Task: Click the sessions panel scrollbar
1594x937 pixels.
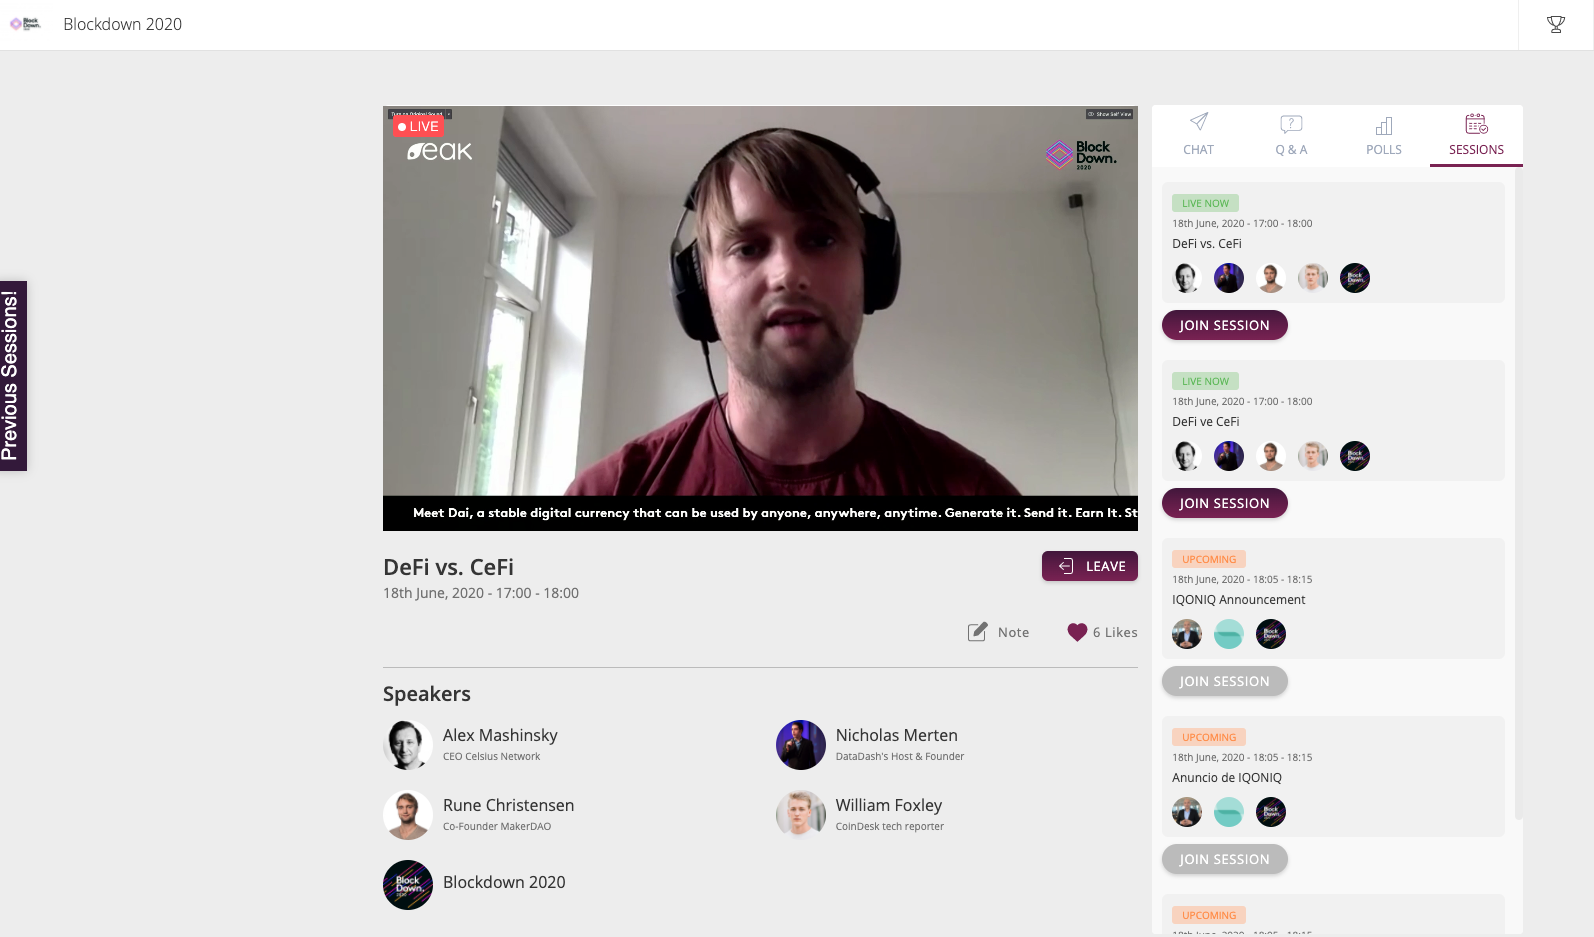Action: coord(1519,500)
